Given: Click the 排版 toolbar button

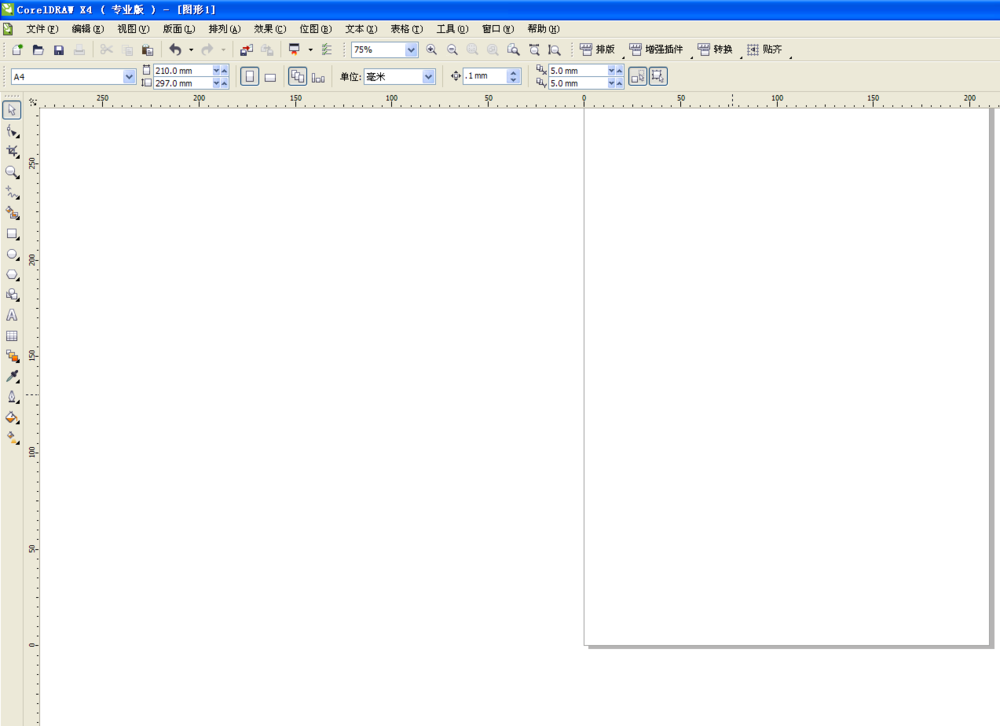Looking at the screenshot, I should tap(598, 50).
